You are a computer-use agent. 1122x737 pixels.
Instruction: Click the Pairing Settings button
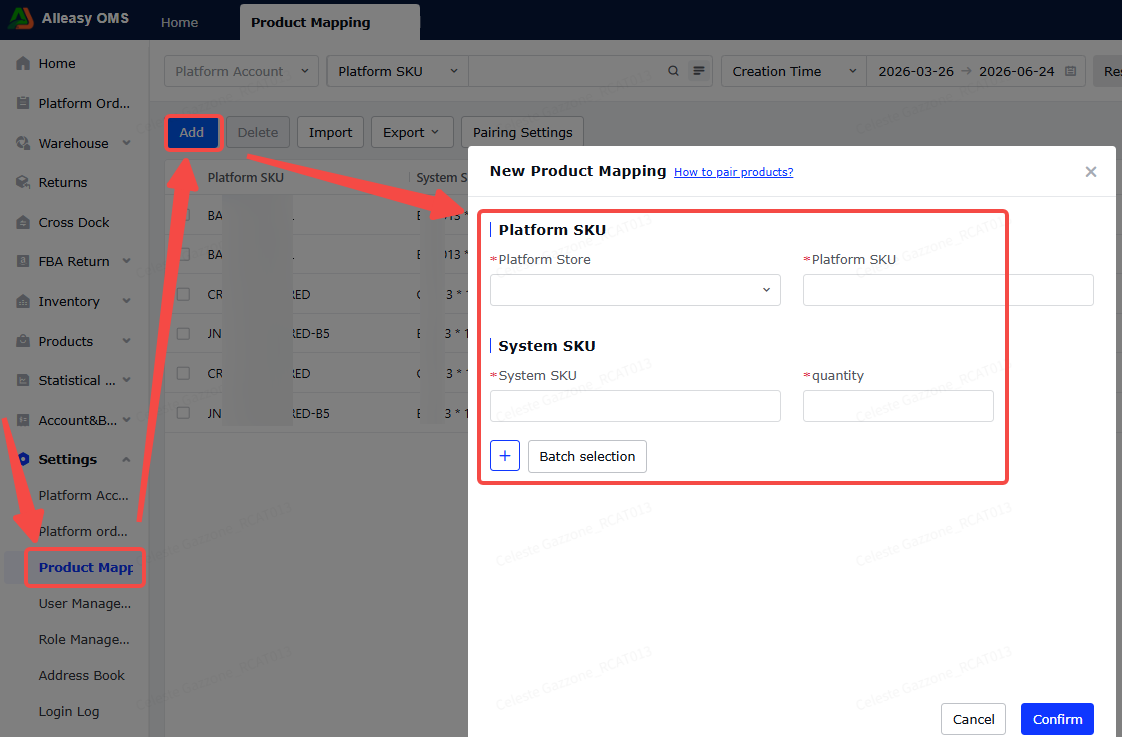pos(522,132)
